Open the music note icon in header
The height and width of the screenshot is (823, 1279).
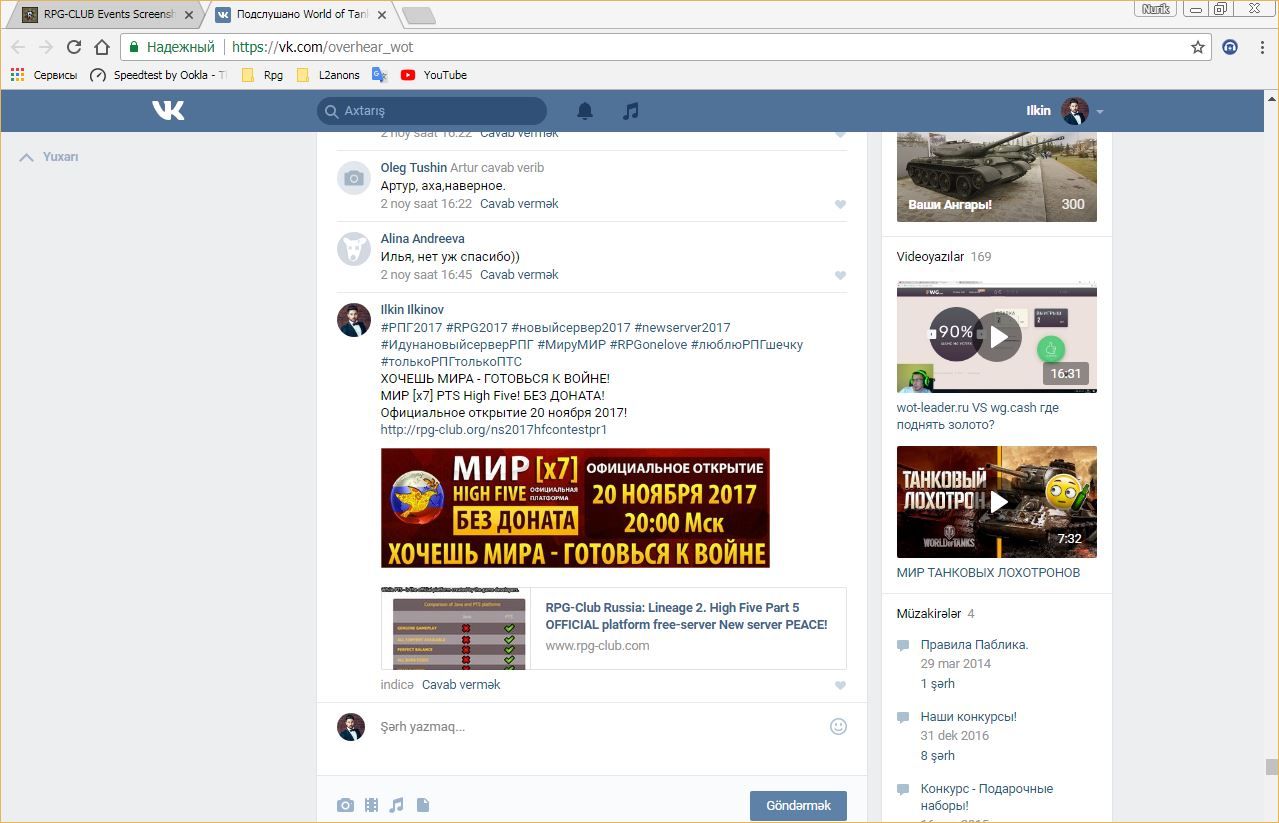tap(630, 111)
